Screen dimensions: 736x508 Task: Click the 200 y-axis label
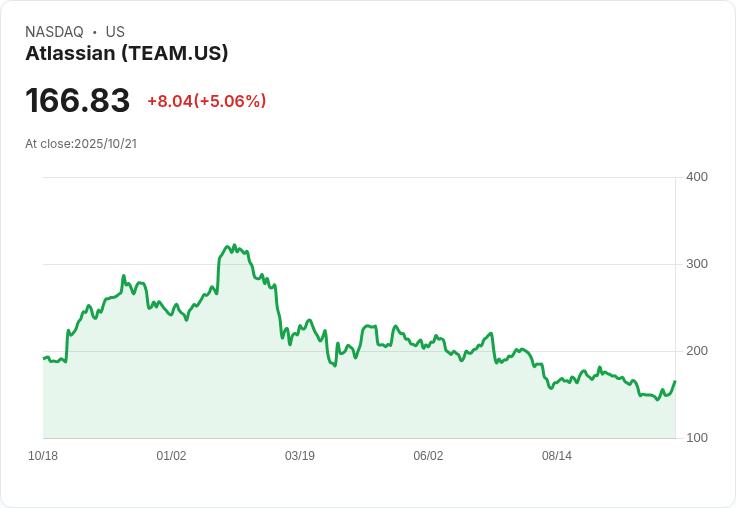point(697,351)
